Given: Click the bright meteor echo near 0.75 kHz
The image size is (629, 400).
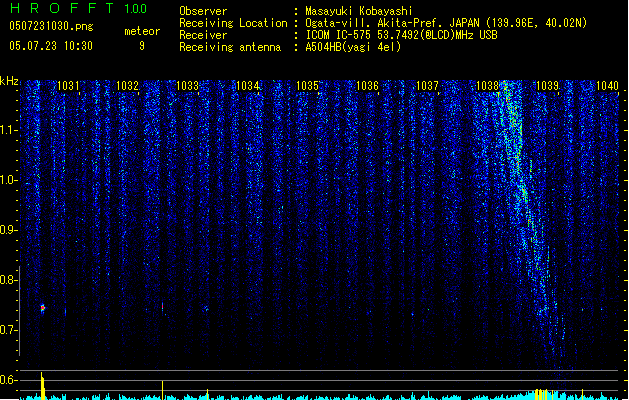Looking at the screenshot, I should [43, 309].
